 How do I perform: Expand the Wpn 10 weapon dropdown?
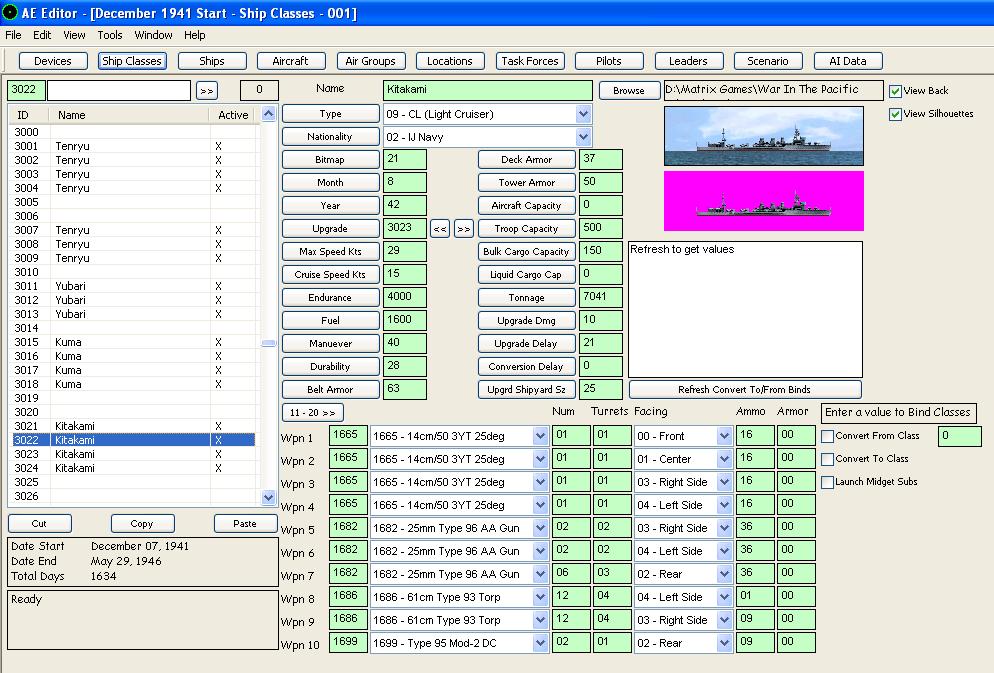tap(540, 643)
